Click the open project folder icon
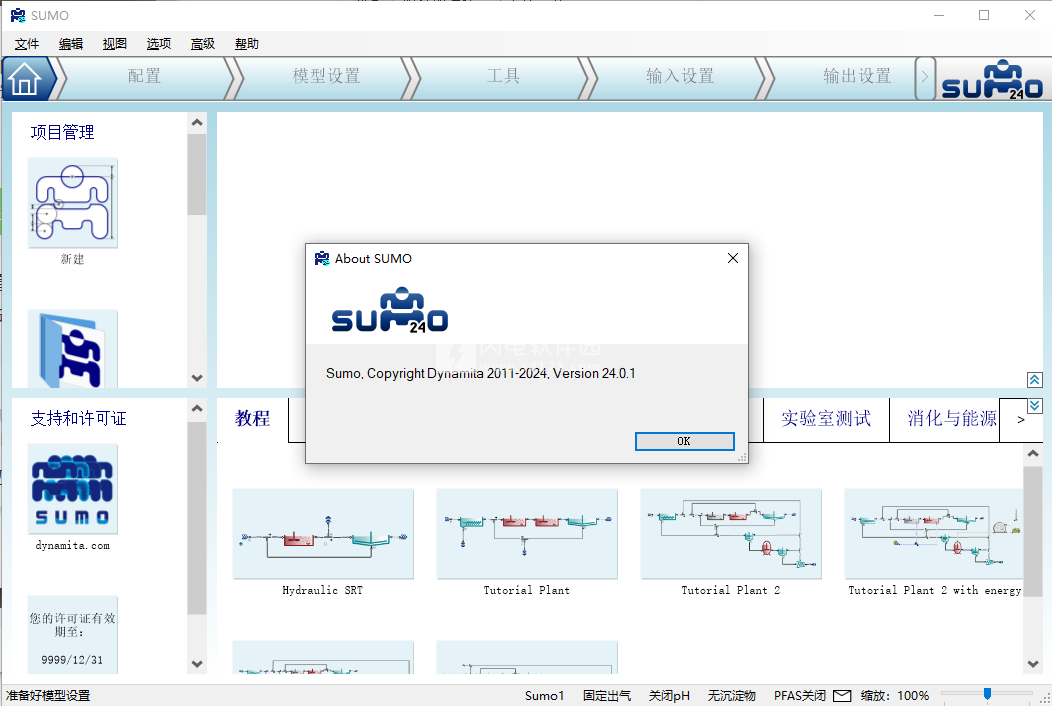This screenshot has width=1052, height=706. click(72, 348)
